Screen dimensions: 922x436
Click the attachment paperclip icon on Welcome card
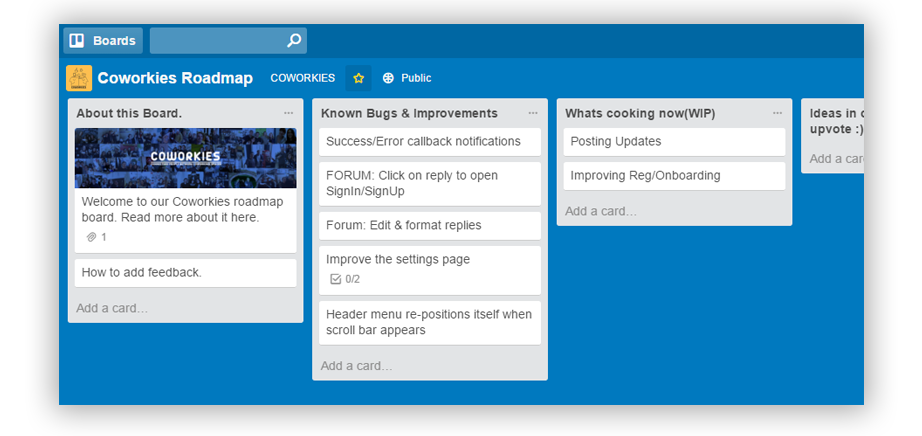[91, 237]
